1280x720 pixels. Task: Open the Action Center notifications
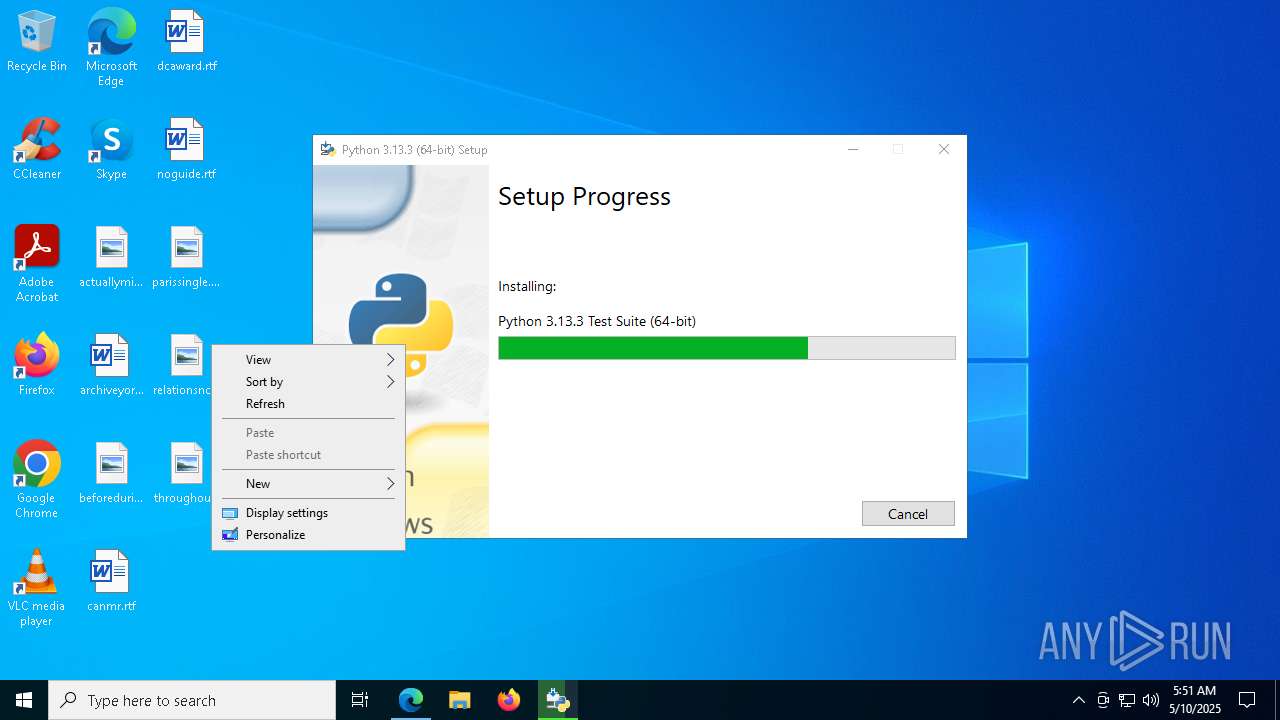point(1247,700)
